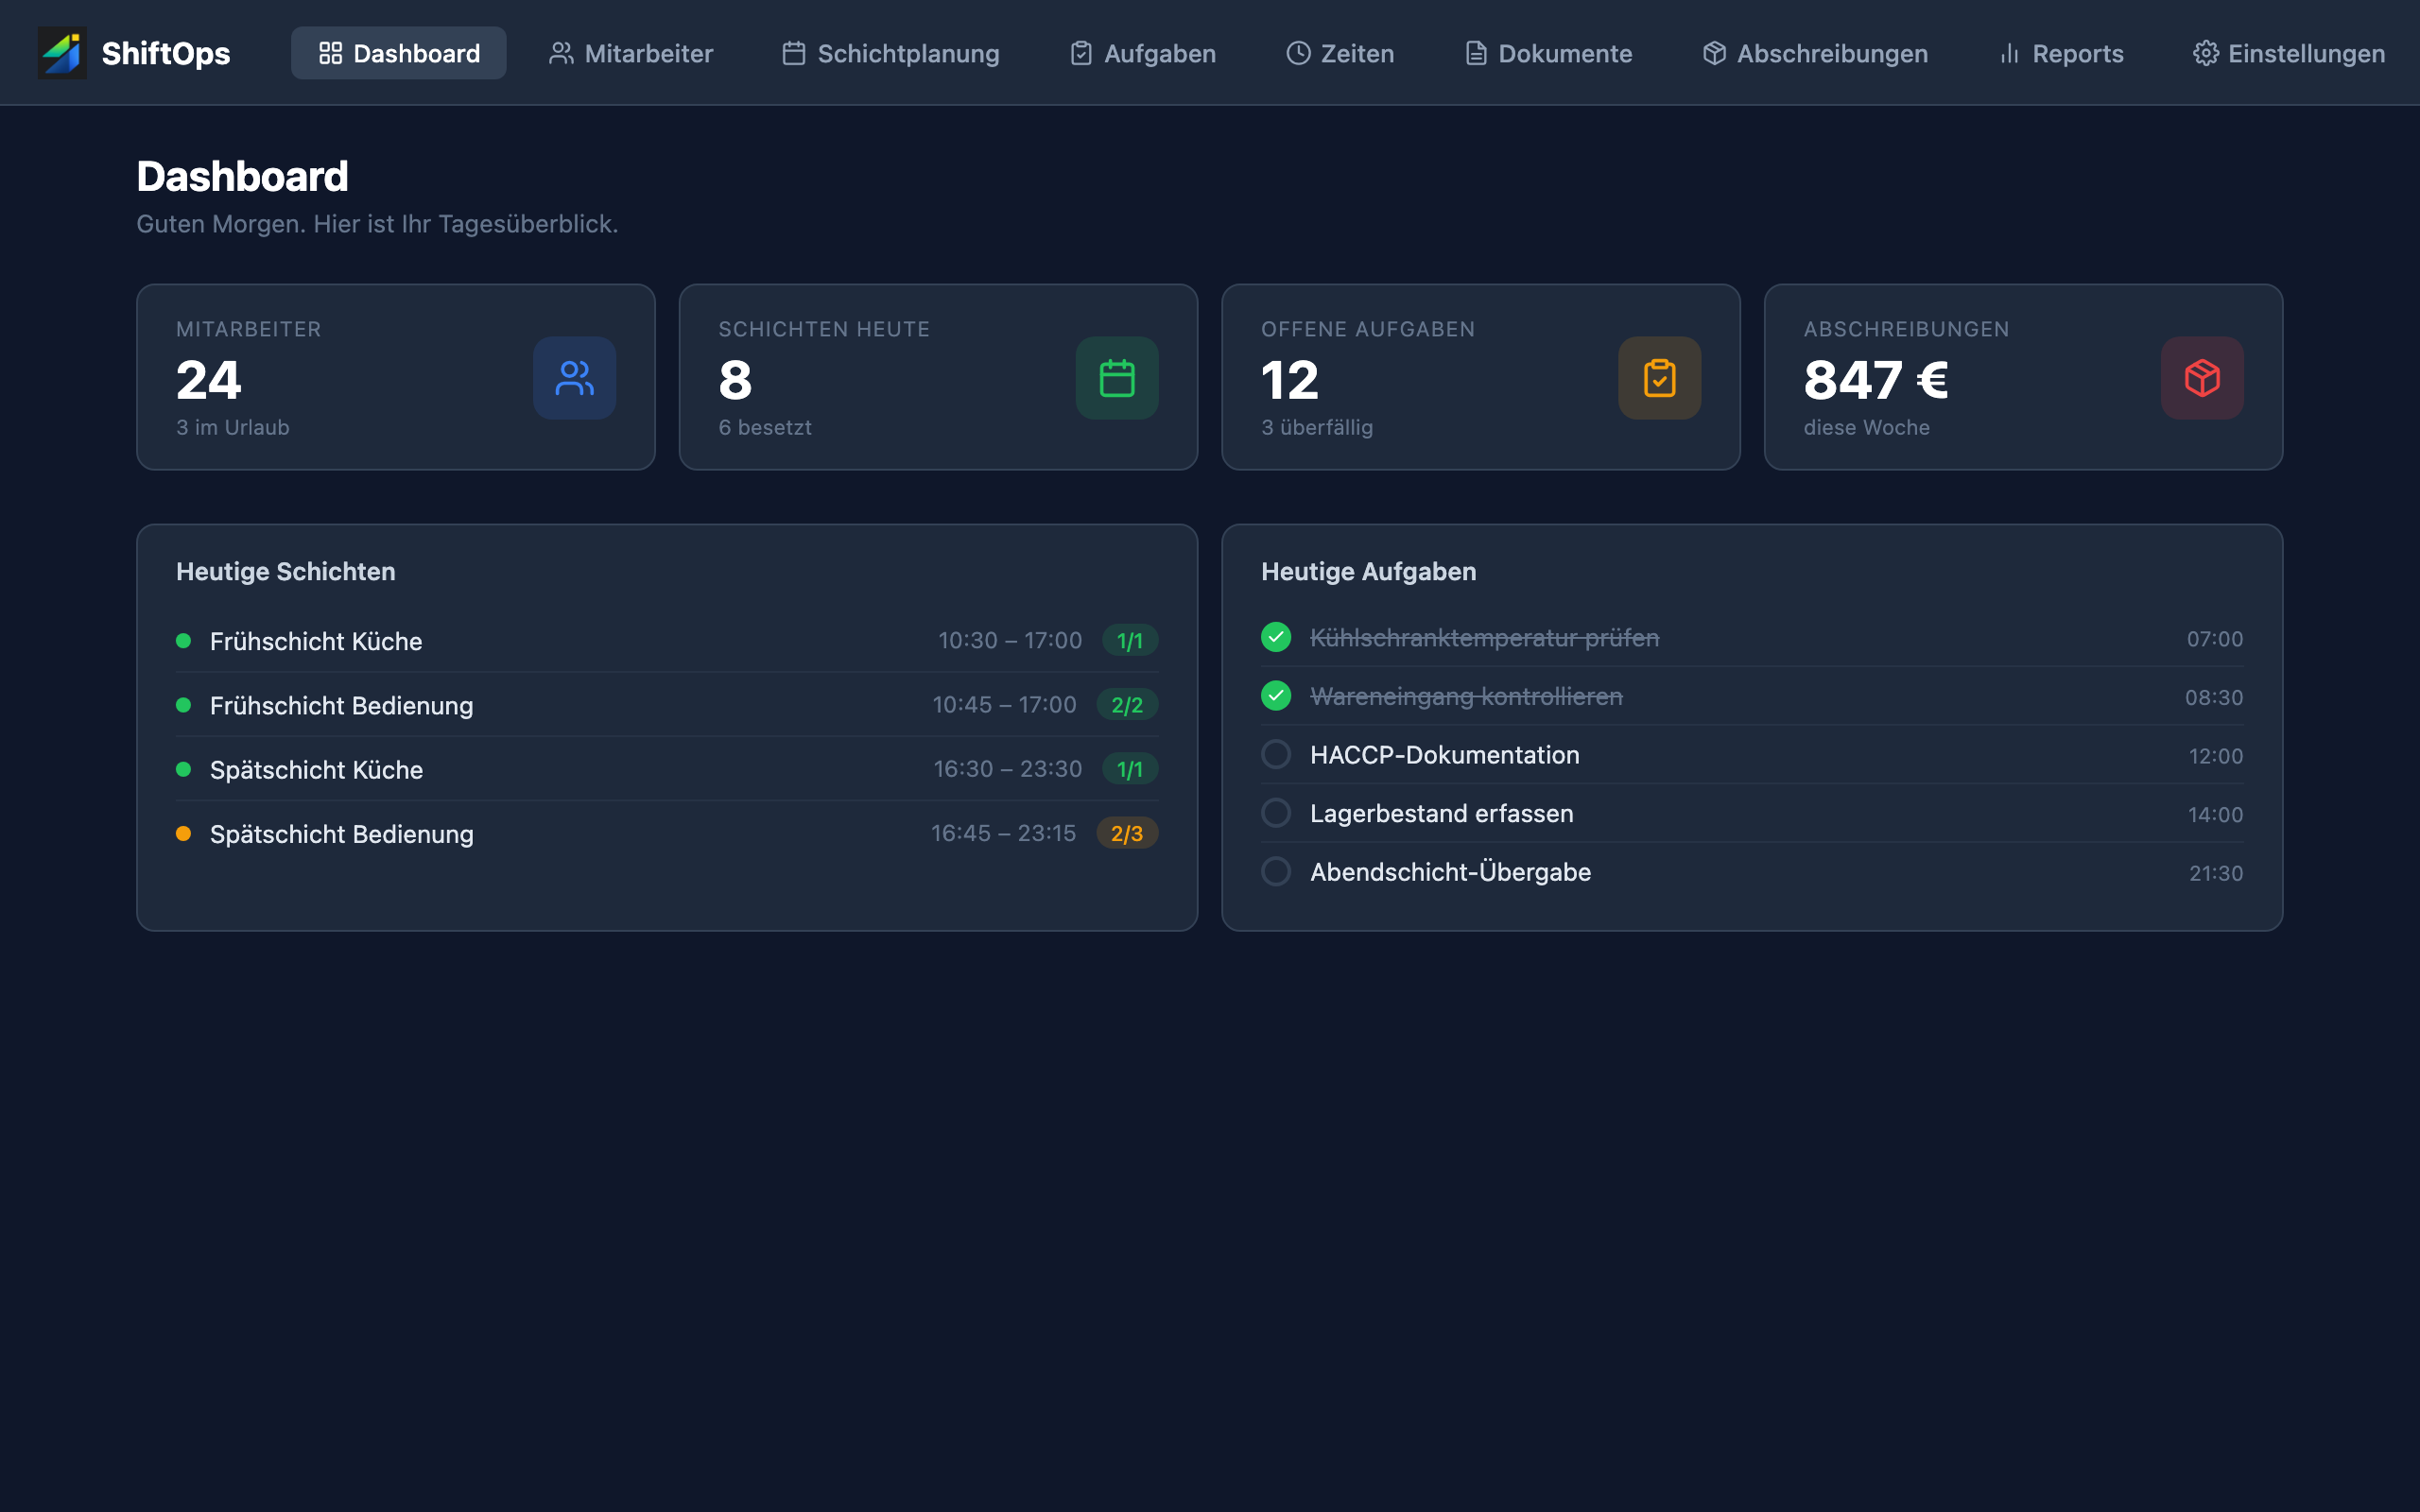Click the 2/3 occupancy badge on Spätschicht Bedienung
Screen dimensions: 2420x1512
pyautogui.click(x=1128, y=833)
